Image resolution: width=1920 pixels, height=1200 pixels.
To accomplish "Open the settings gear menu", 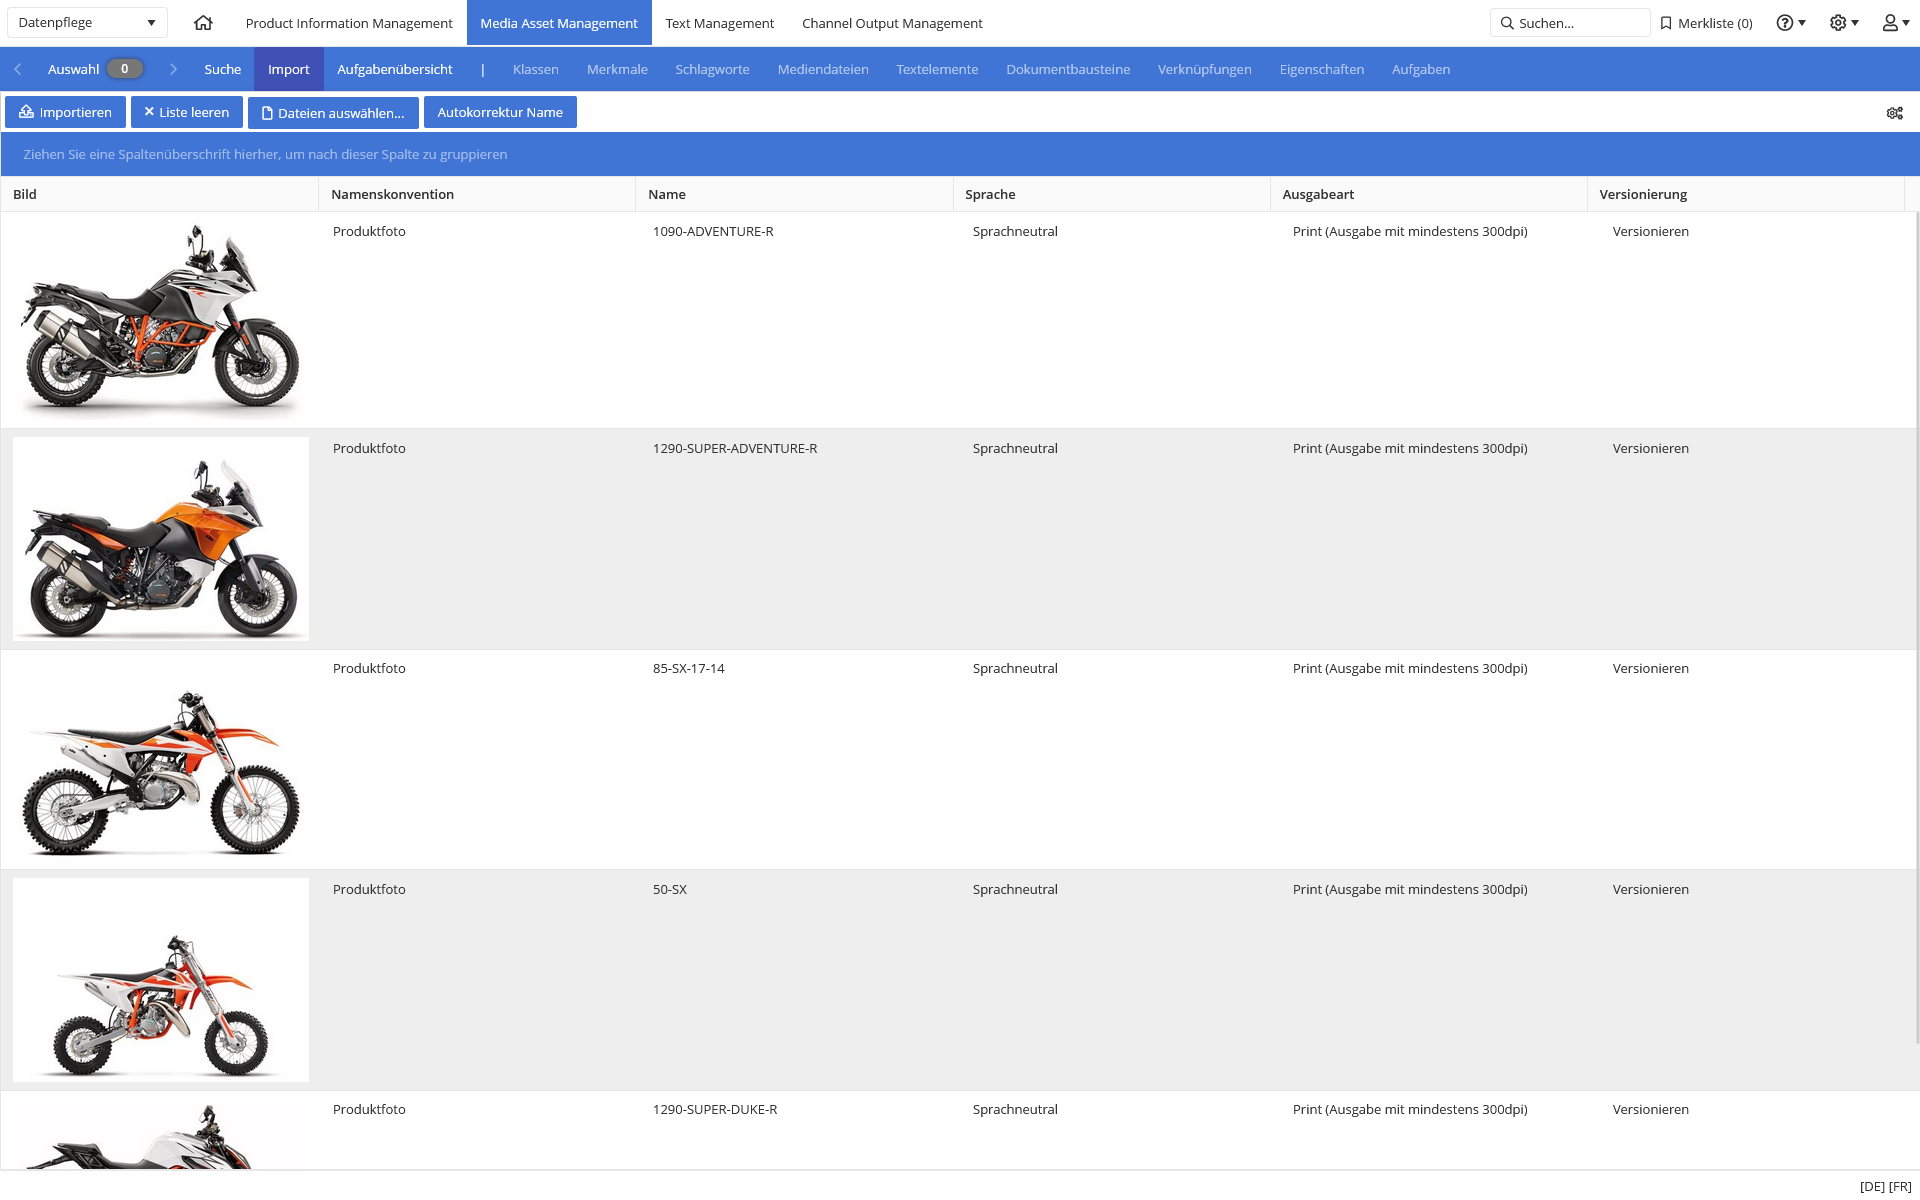I will 1843,22.
